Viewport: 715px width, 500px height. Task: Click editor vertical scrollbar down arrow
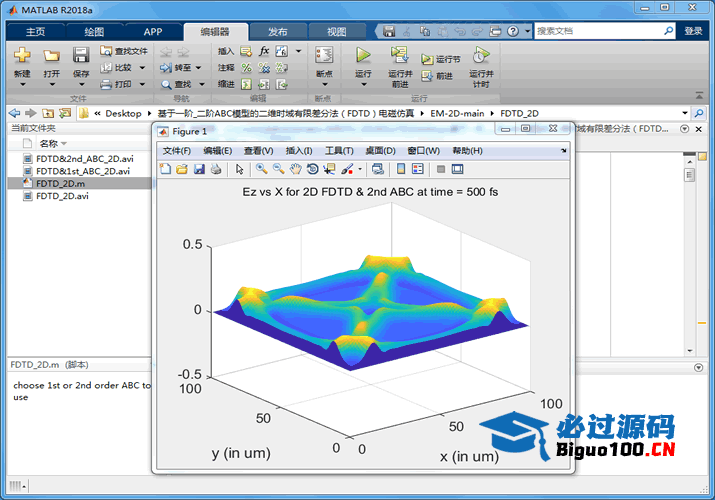click(689, 351)
